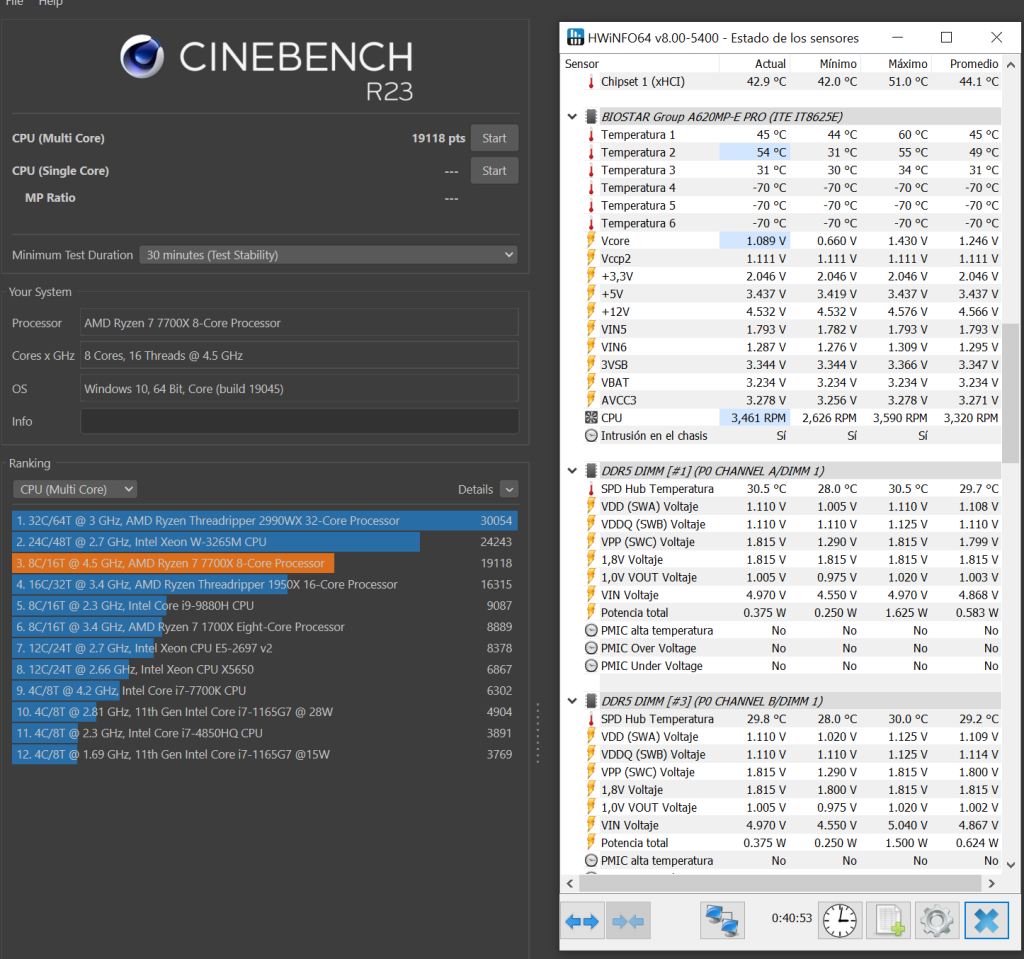Open the network computers remote sensor icon
This screenshot has width=1024, height=959.
722,921
